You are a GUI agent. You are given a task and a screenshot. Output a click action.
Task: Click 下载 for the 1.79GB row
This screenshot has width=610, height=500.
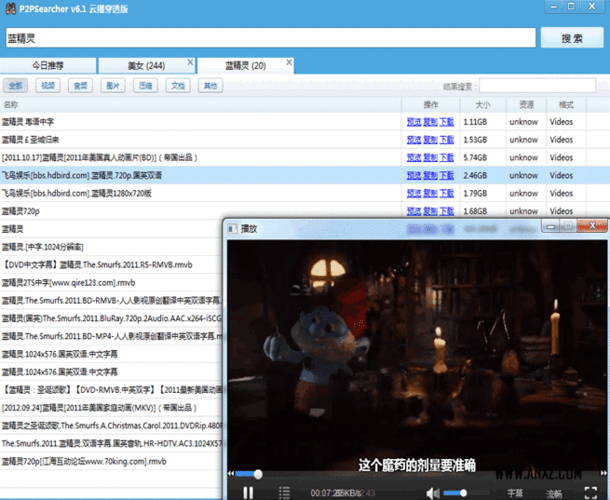coord(447,193)
